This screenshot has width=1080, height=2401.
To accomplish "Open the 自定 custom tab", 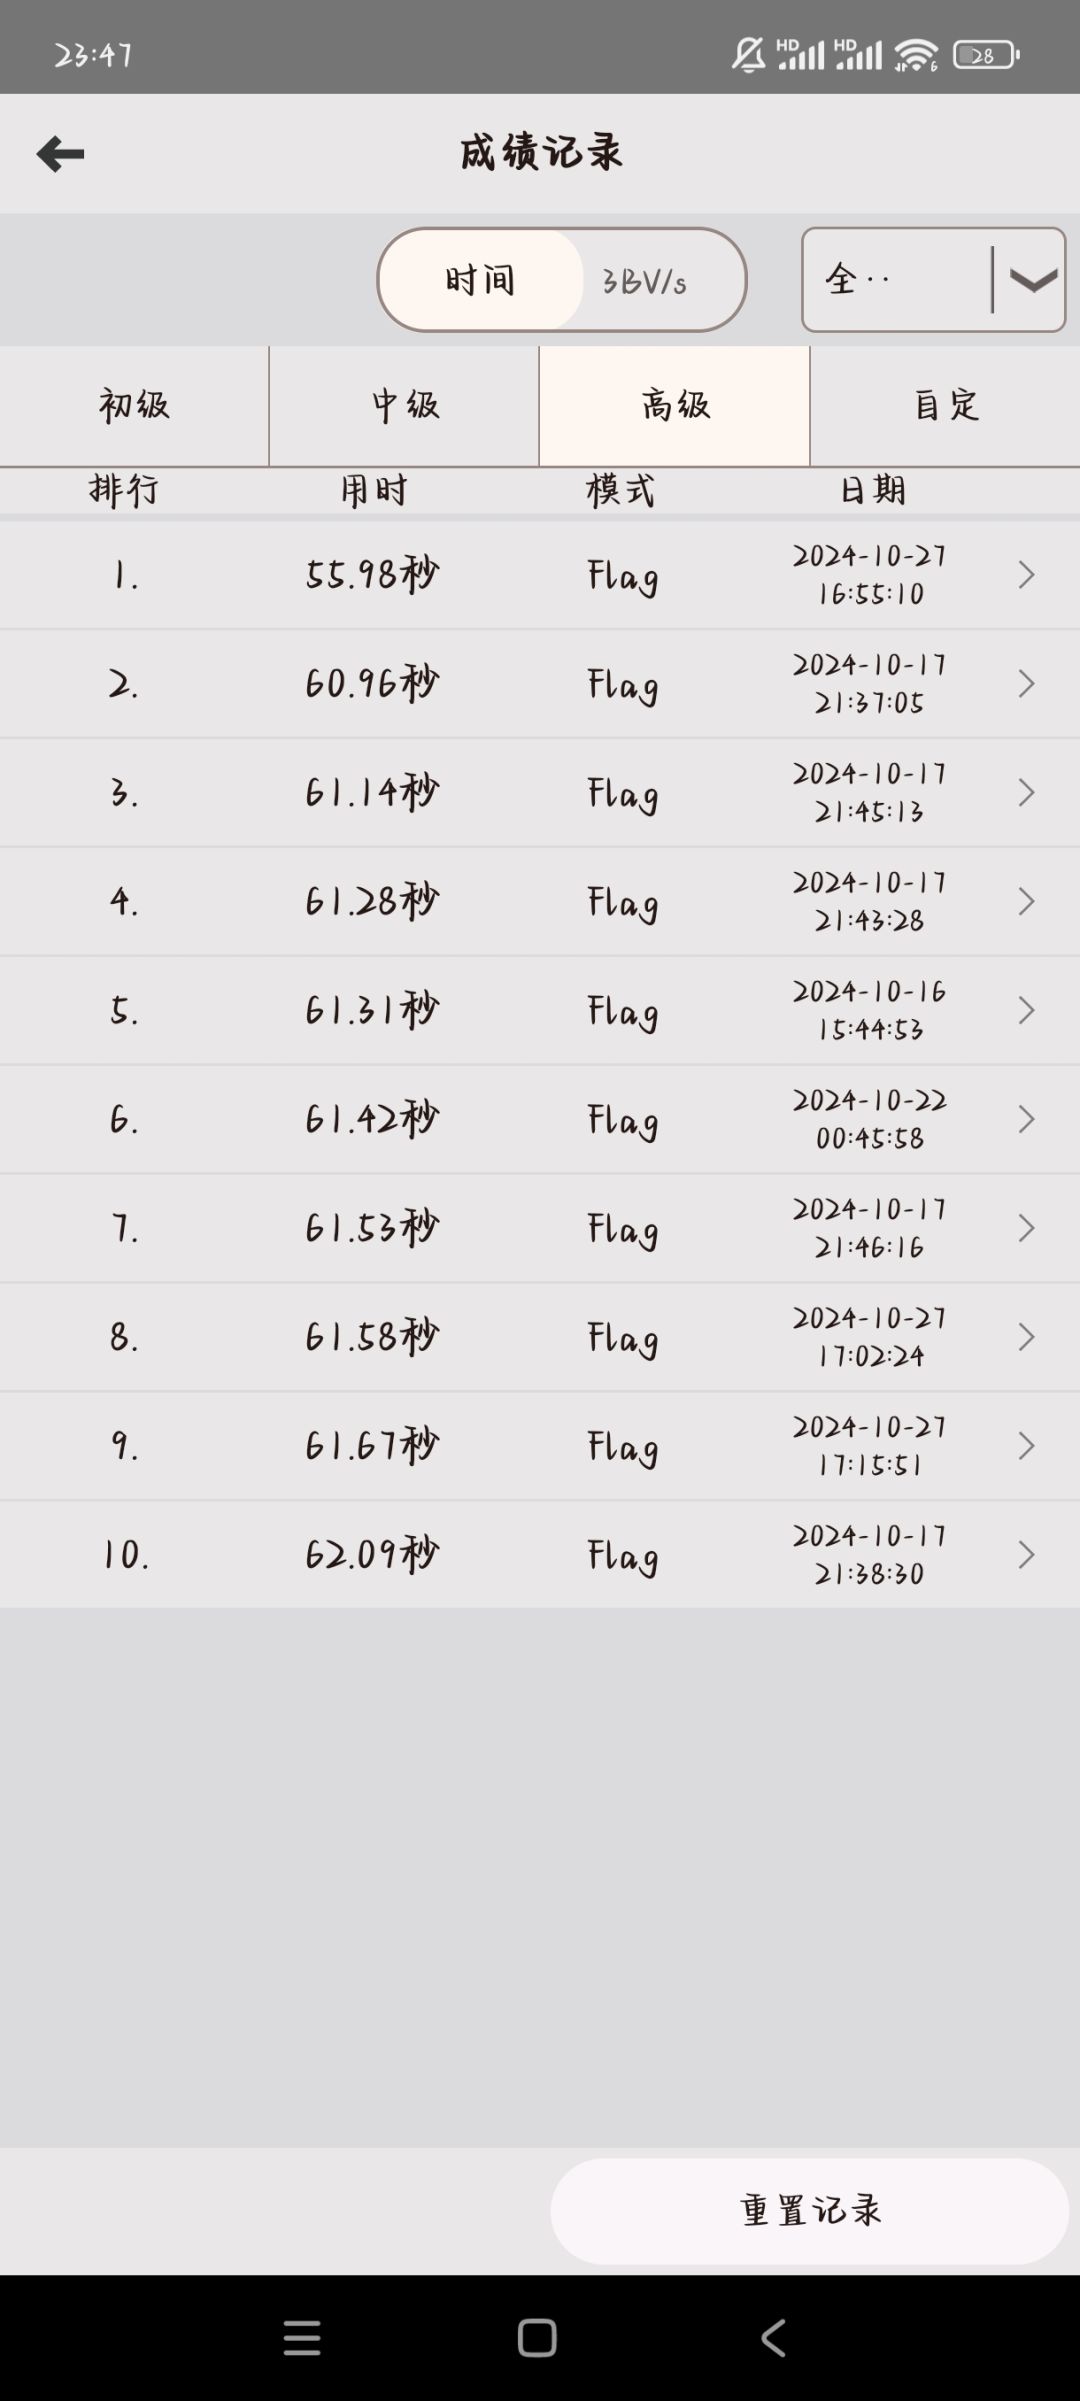I will pyautogui.click(x=945, y=406).
